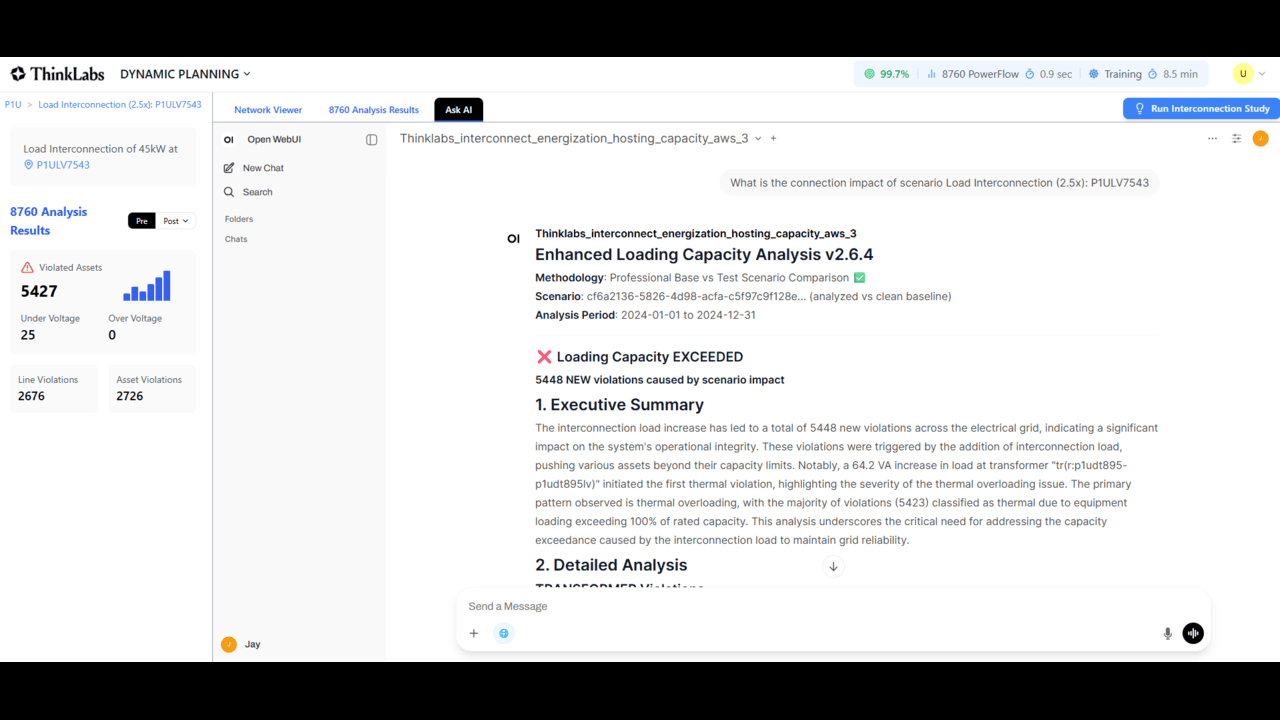Click the violated assets bar chart
This screenshot has width=1280, height=720.
147,285
